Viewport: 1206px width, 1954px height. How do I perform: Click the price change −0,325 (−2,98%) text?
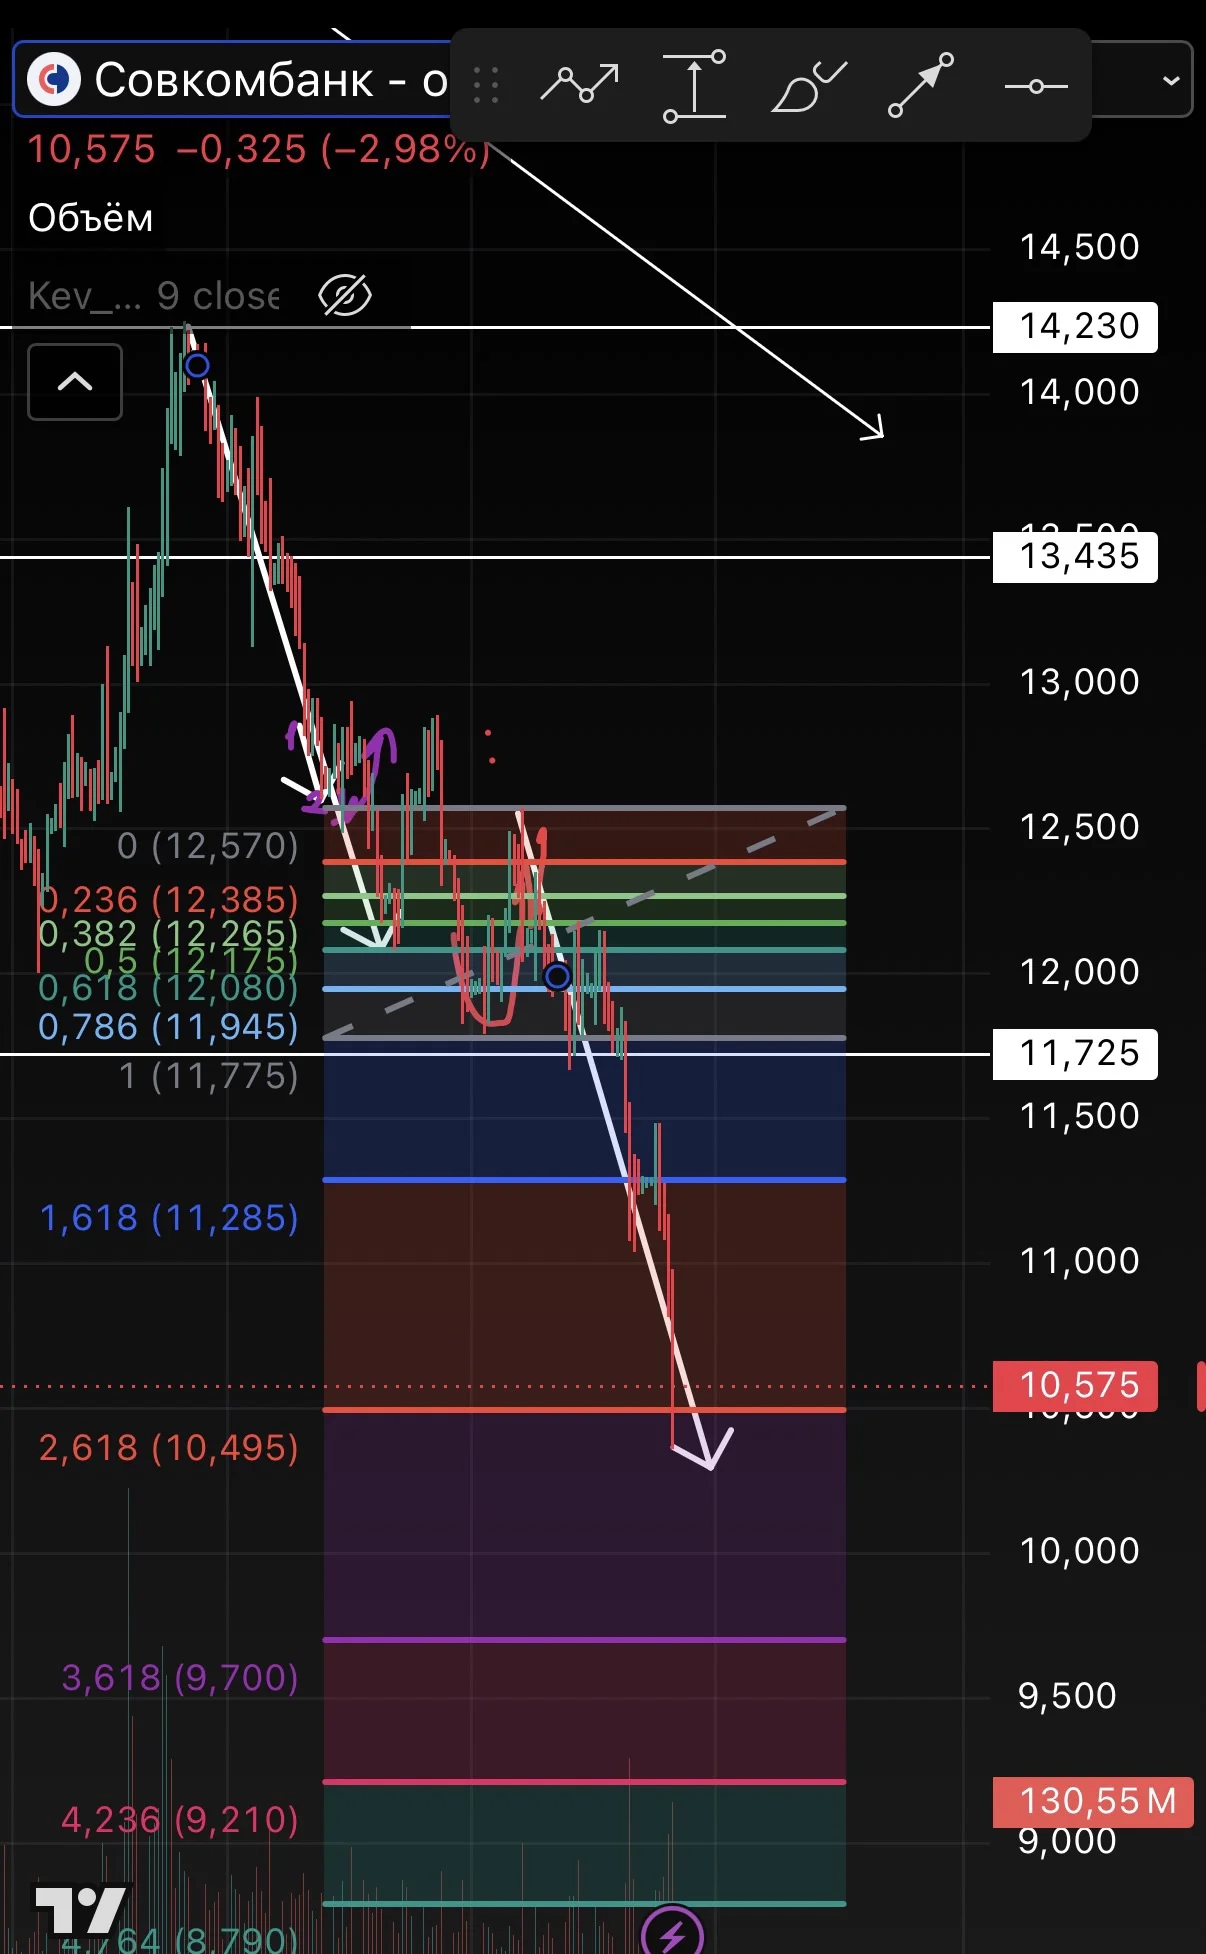[334, 150]
